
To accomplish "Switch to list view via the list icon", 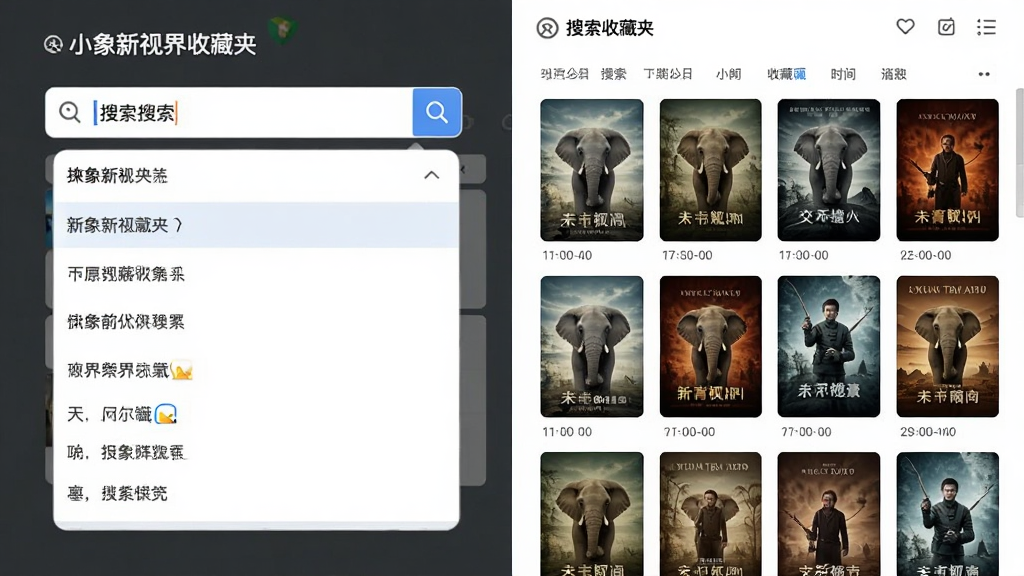I will (x=986, y=27).
